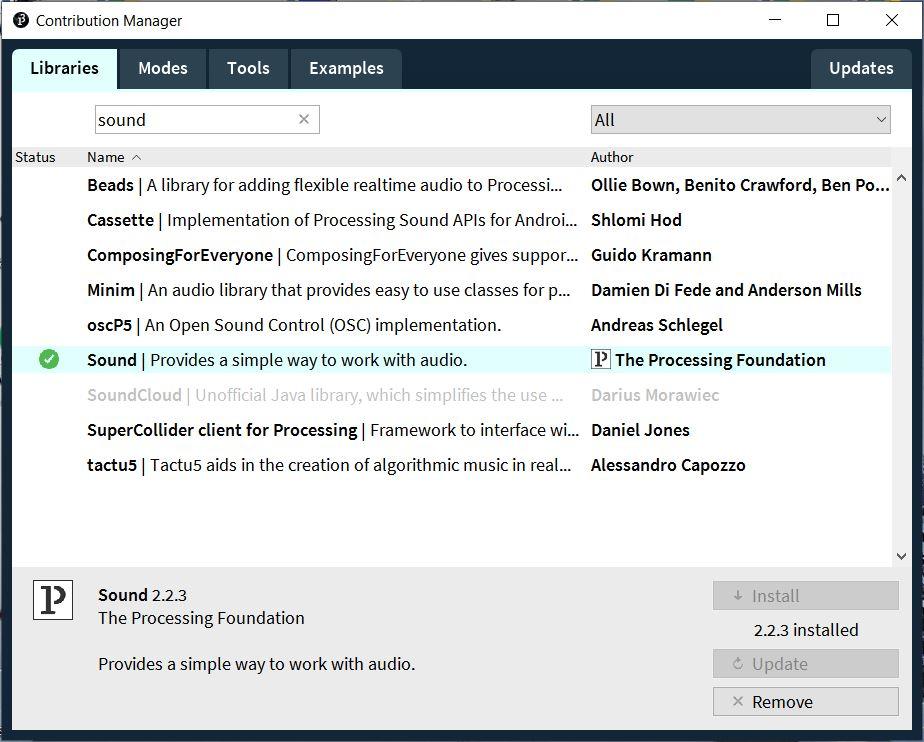This screenshot has width=924, height=742.
Task: Click the Update button
Action: tap(806, 664)
